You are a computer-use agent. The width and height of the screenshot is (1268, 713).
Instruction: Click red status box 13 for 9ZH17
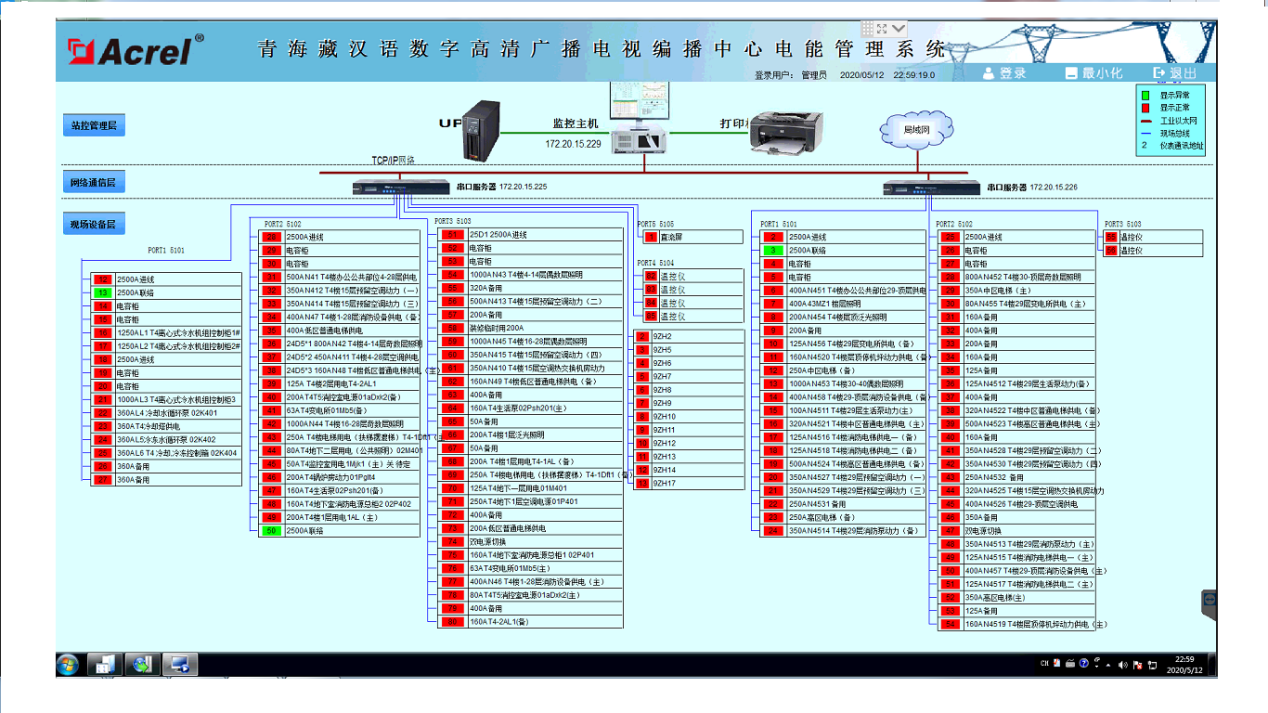tap(642, 483)
